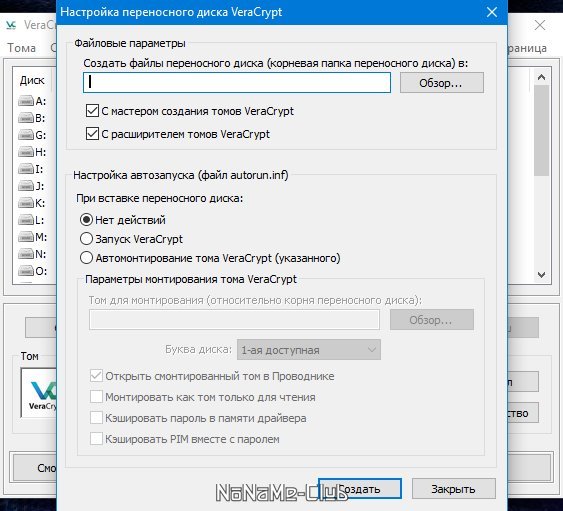Choose the Нет действий radio option
The image size is (563, 511).
coord(86,220)
